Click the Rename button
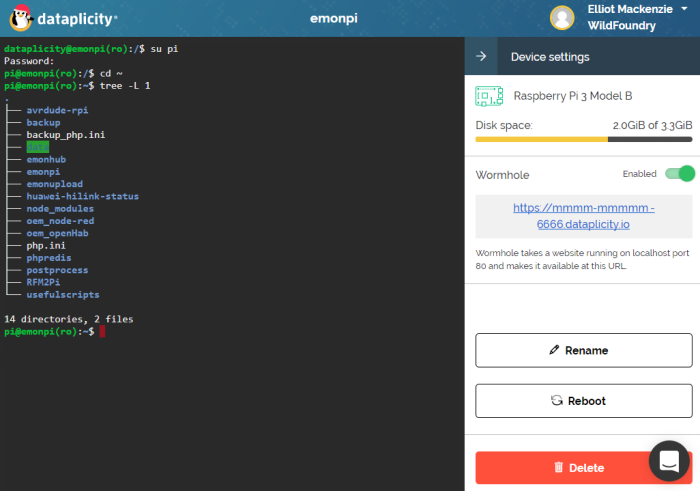Viewport: 700px width, 491px height. click(583, 350)
